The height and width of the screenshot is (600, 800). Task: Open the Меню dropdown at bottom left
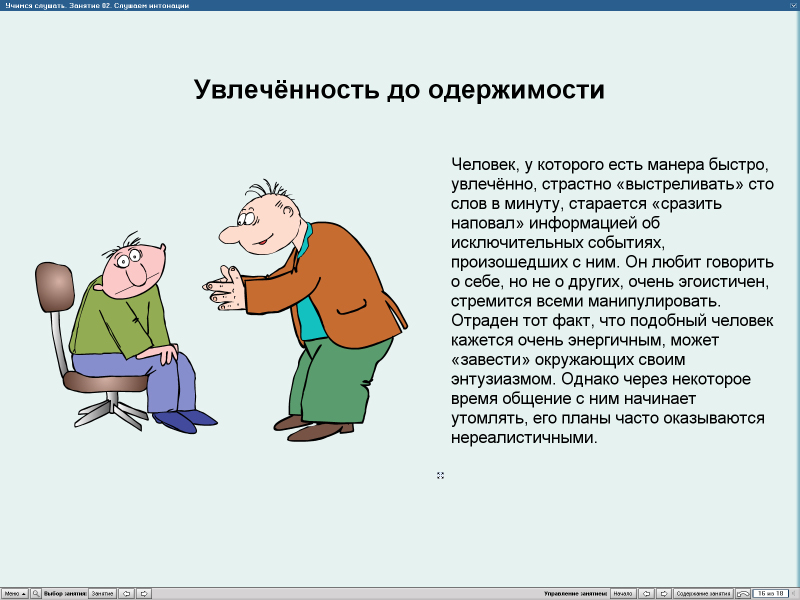[x=15, y=592]
